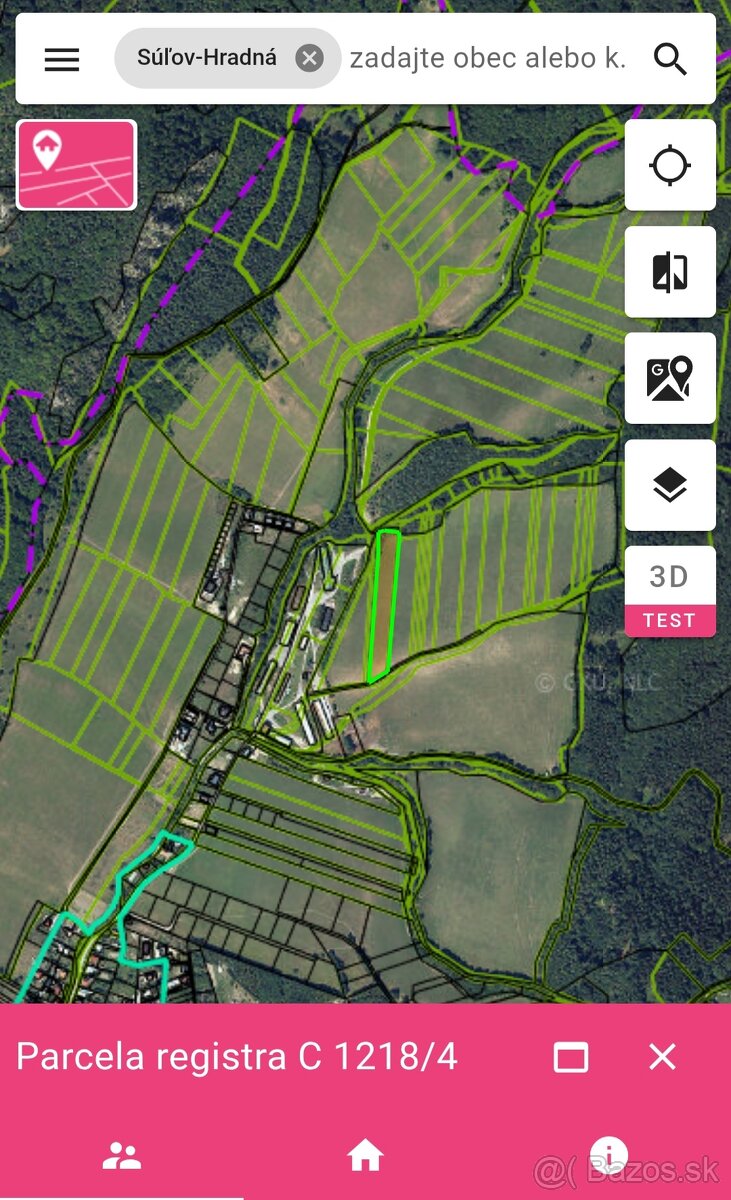
Task: Open the map layers selector
Action: point(670,485)
